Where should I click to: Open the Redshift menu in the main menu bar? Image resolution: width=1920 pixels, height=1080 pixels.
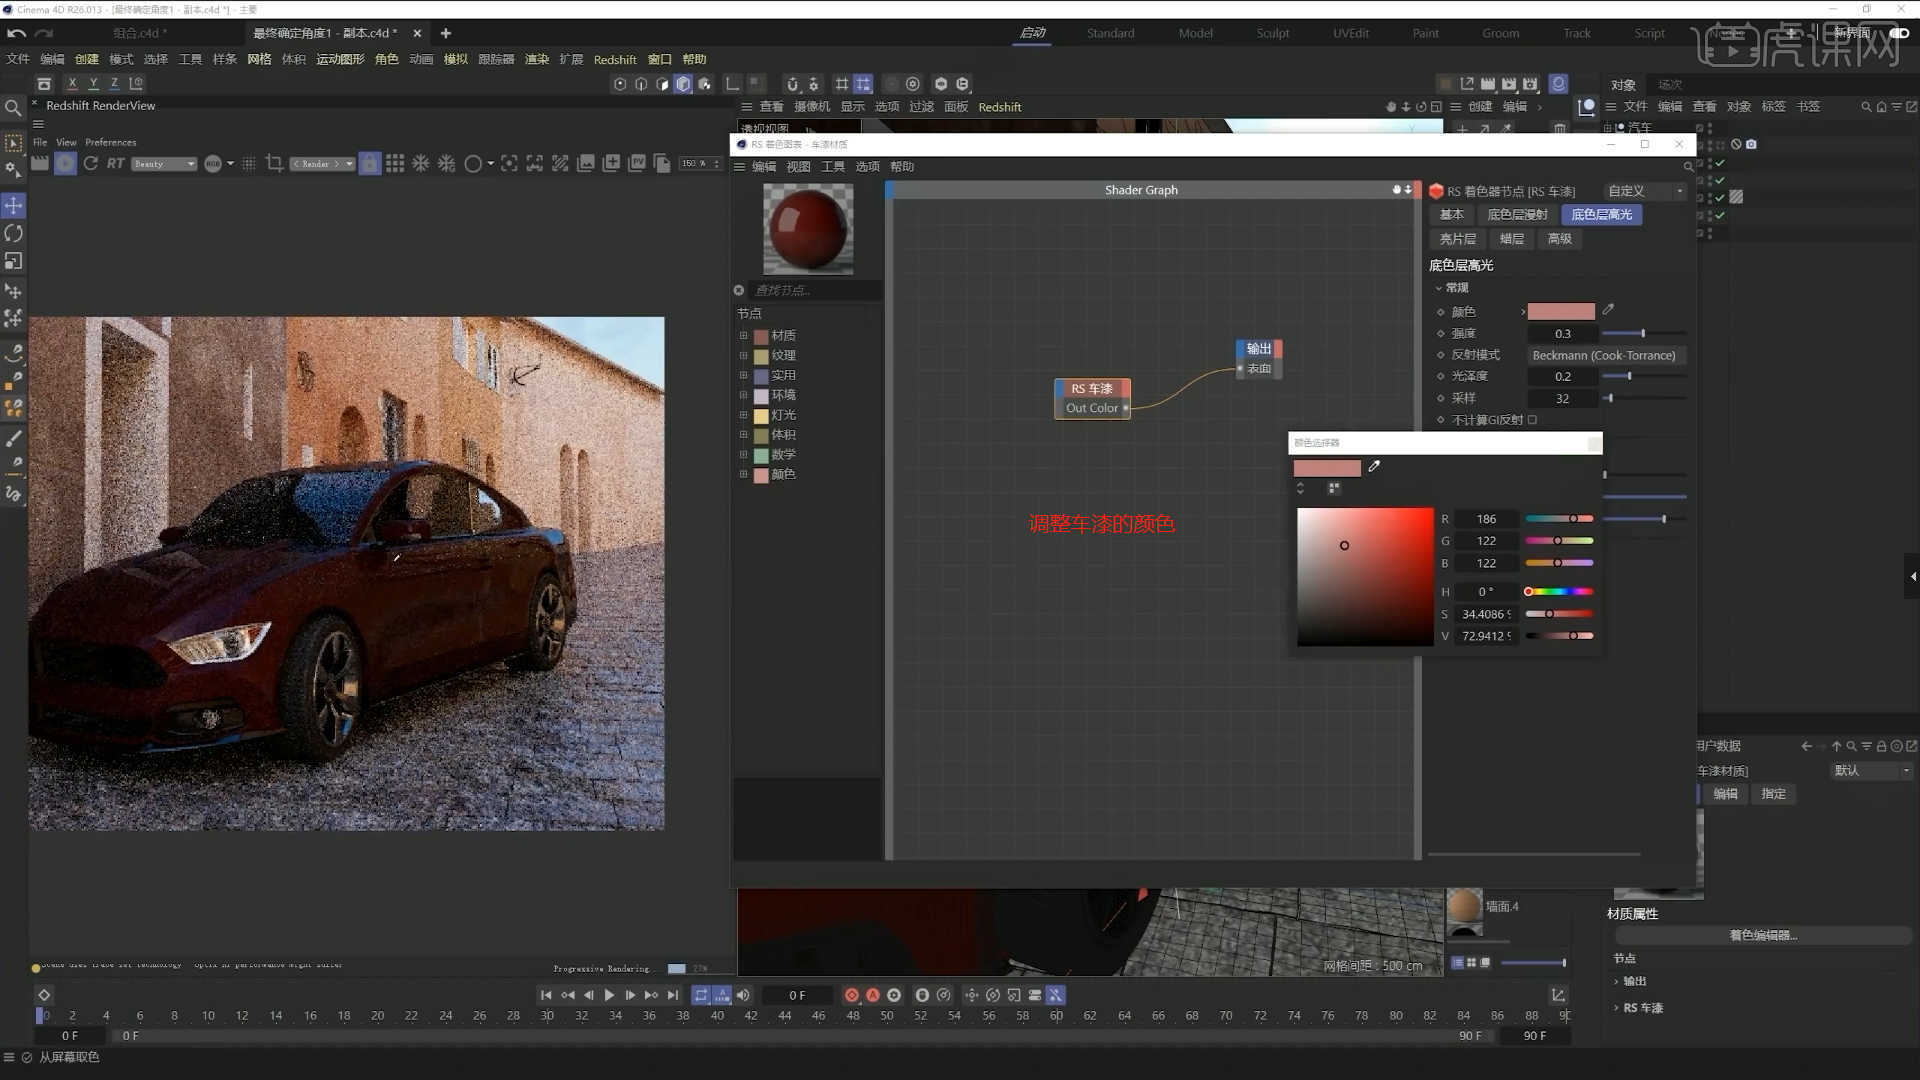[x=615, y=59]
